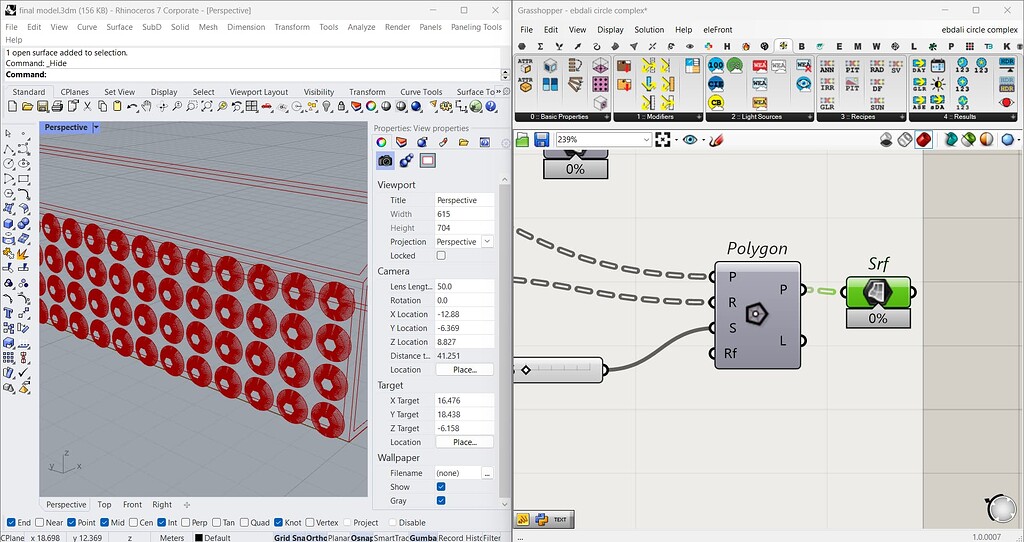
Task: Click the Camera Location Place... button
Action: point(465,370)
